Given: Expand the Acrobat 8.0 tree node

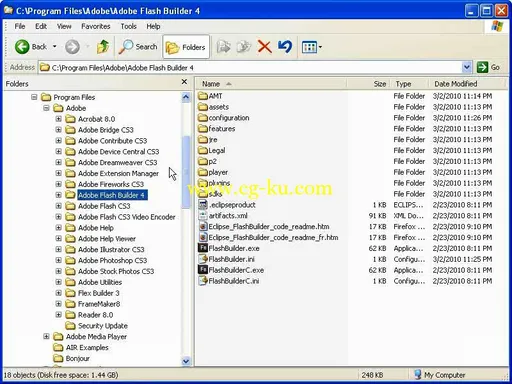Looking at the screenshot, I should (x=59, y=119).
